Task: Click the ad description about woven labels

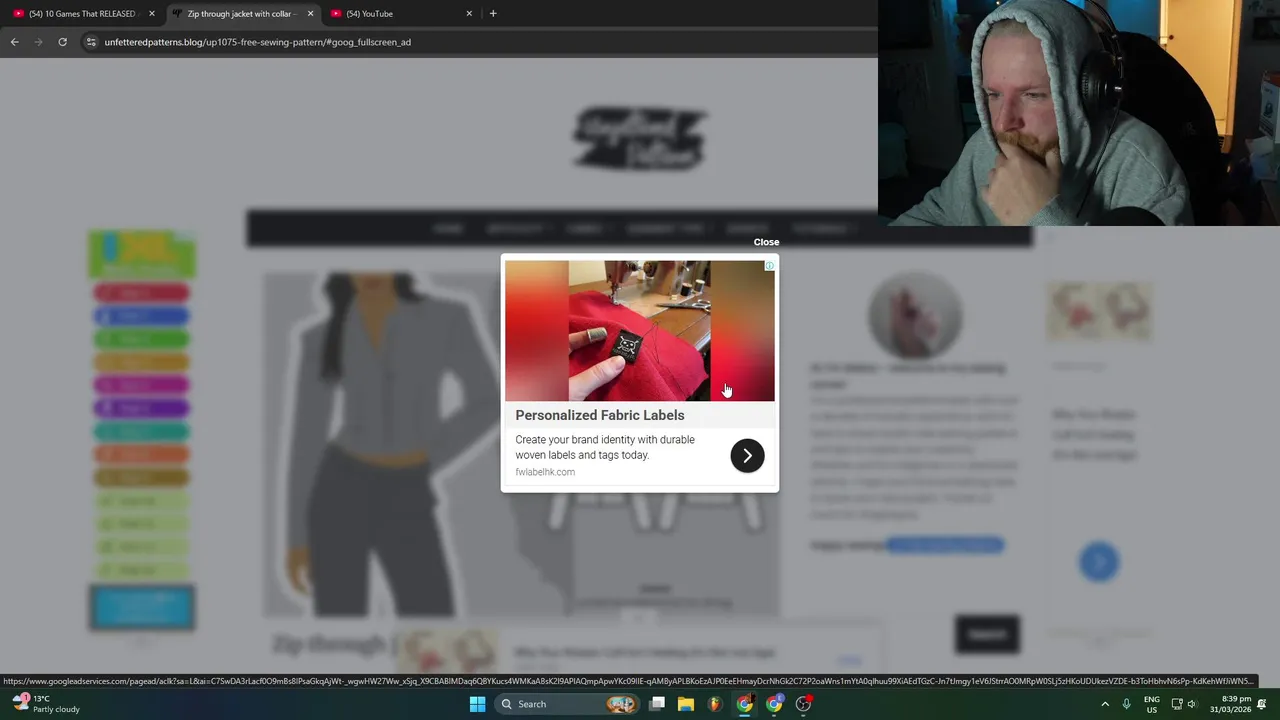Action: 605,447
